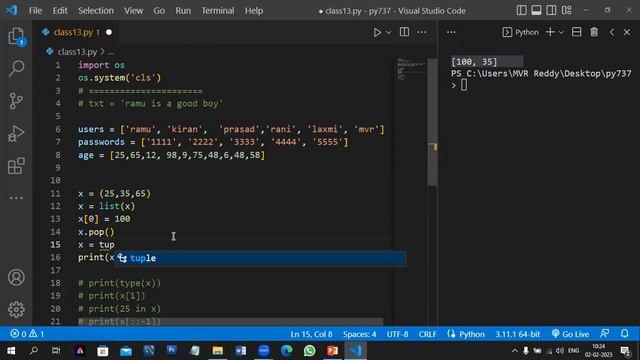Open the Accounts menu icon
The height and width of the screenshot is (360, 640).
(x=16, y=278)
